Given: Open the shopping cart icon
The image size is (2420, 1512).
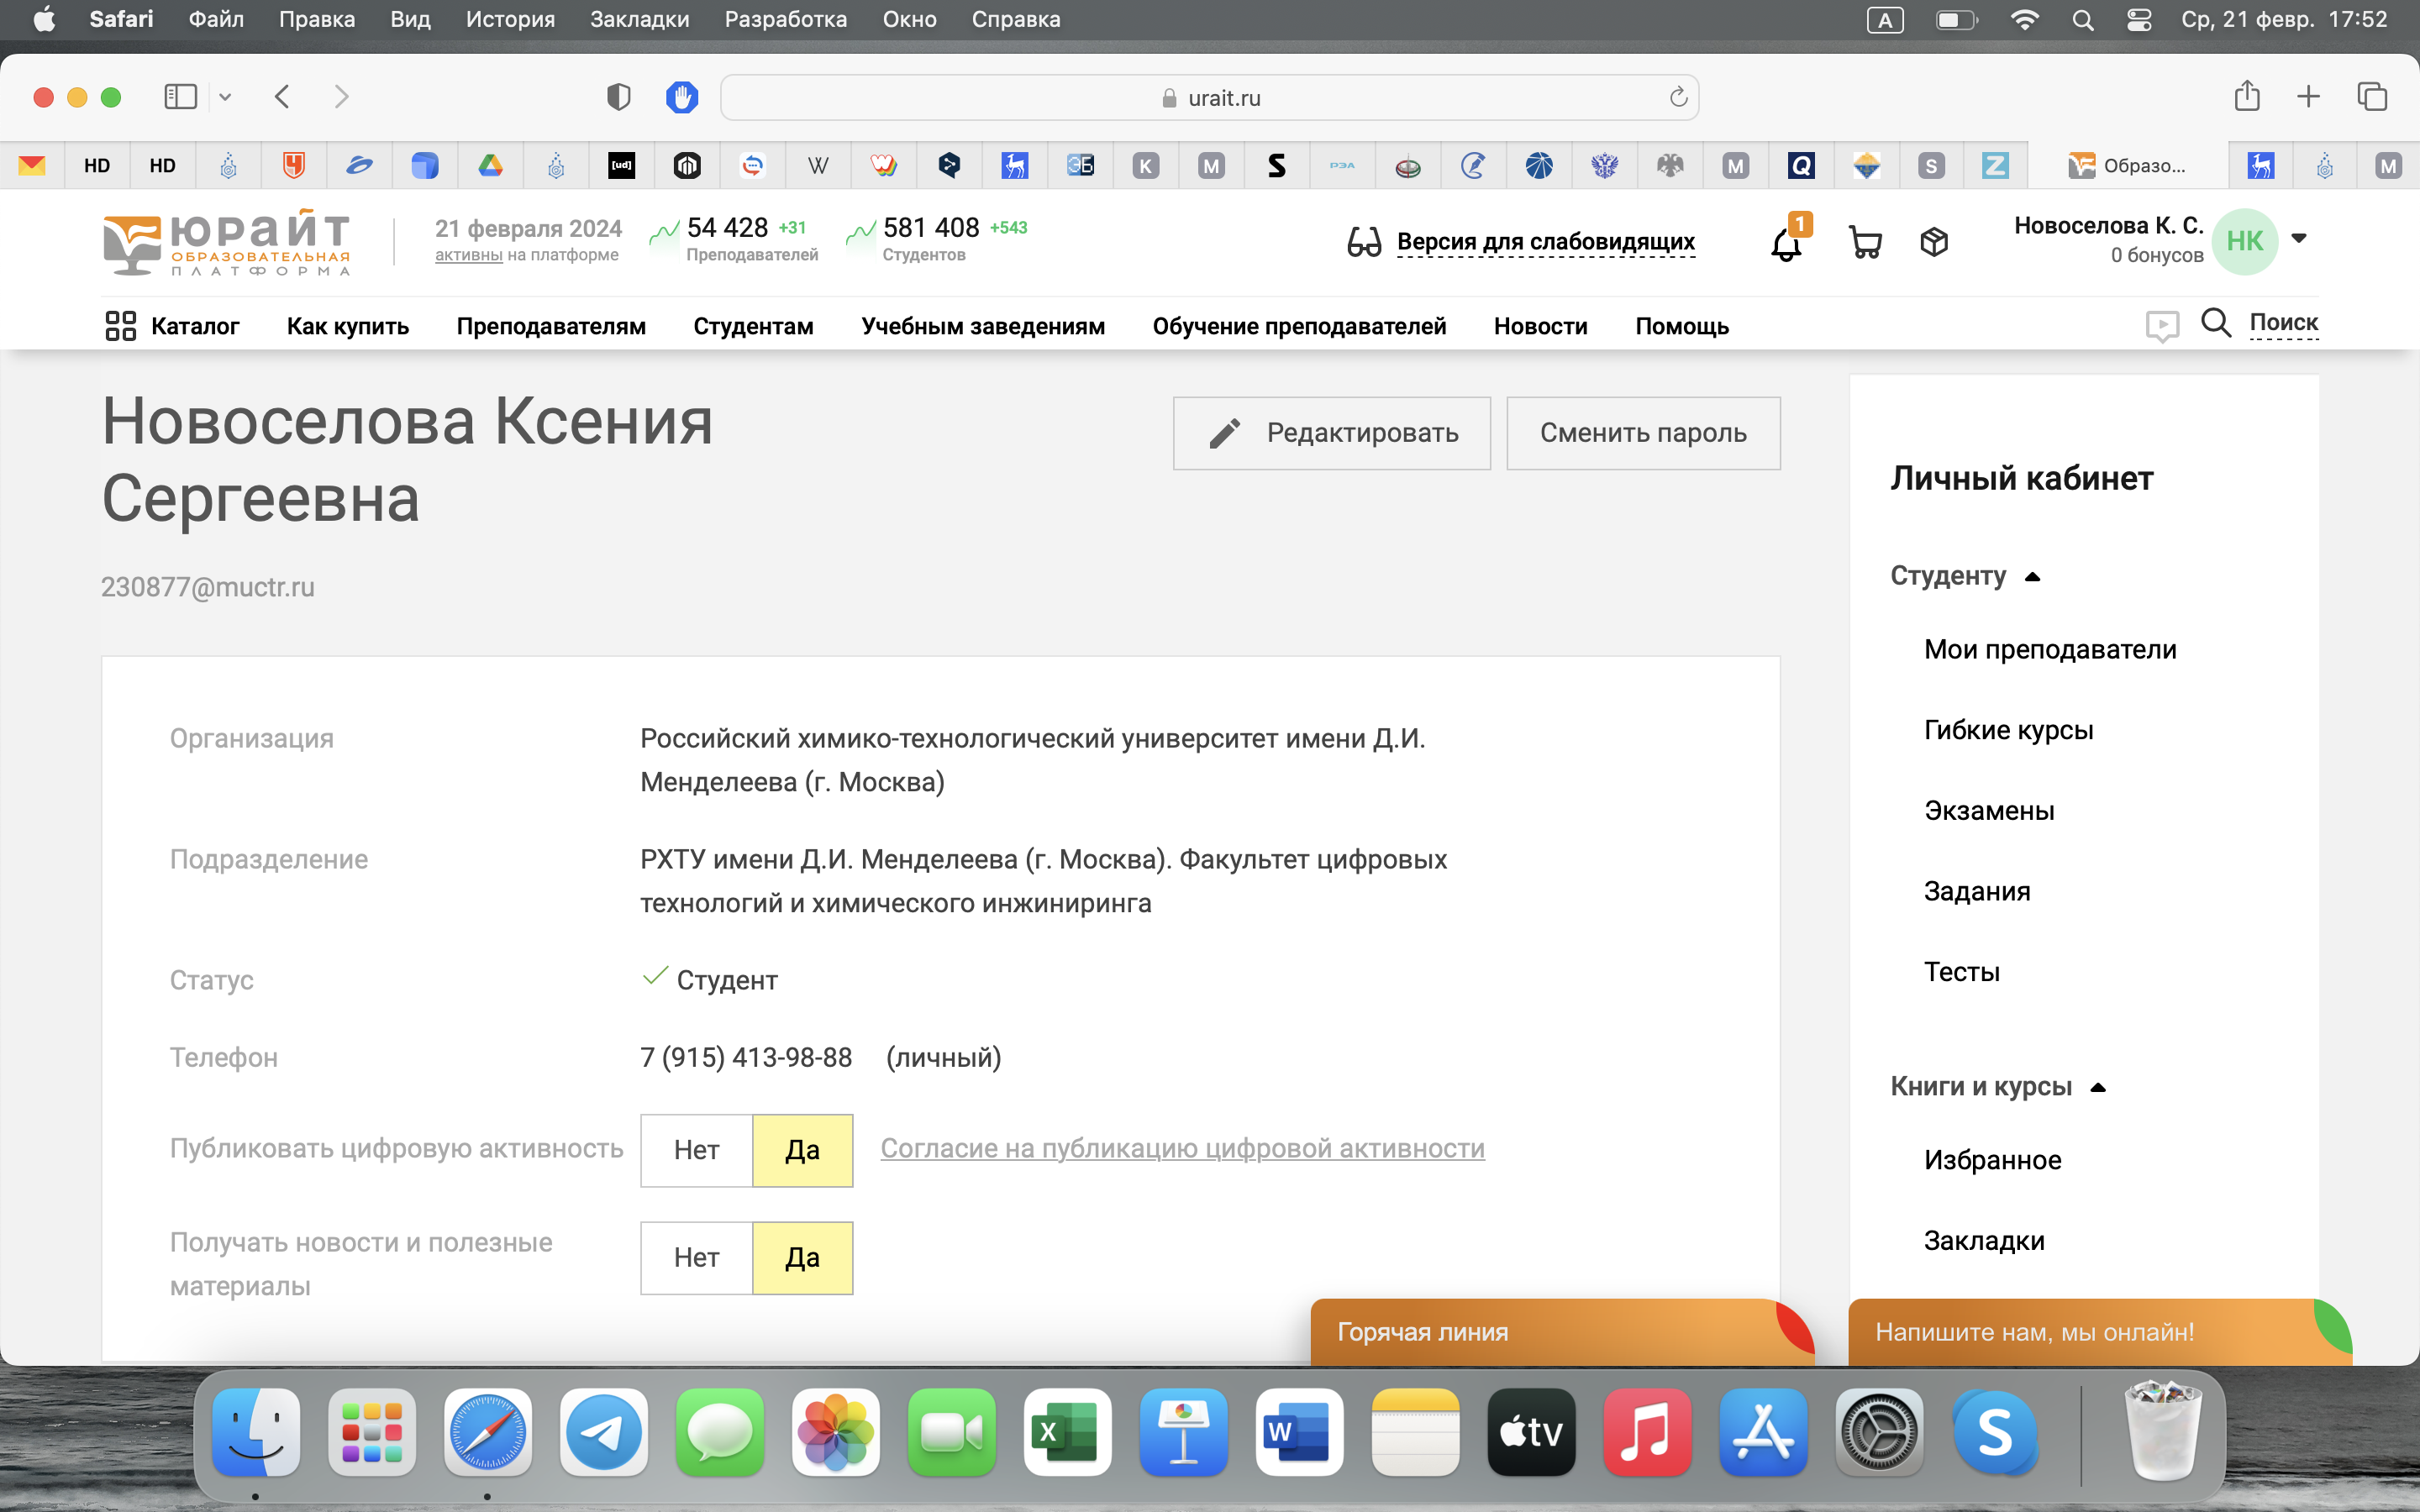Looking at the screenshot, I should pyautogui.click(x=1865, y=242).
